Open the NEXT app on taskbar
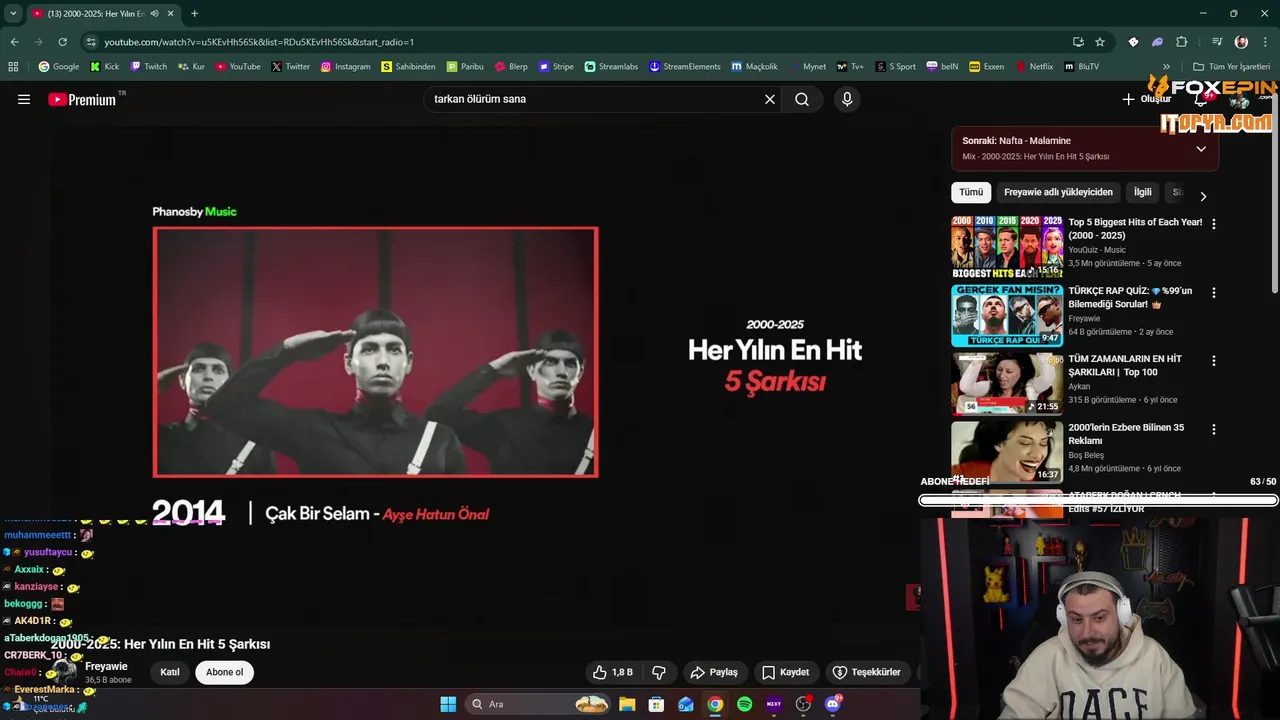 click(774, 704)
